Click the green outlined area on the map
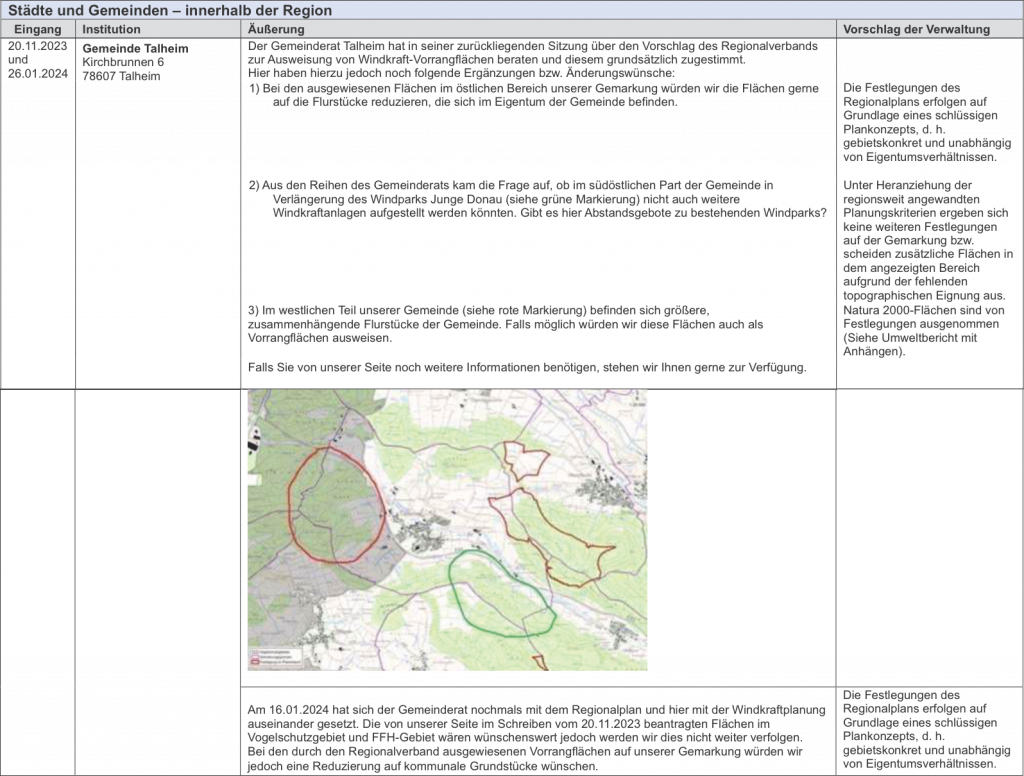This screenshot has height=776, width=1024. 498,592
